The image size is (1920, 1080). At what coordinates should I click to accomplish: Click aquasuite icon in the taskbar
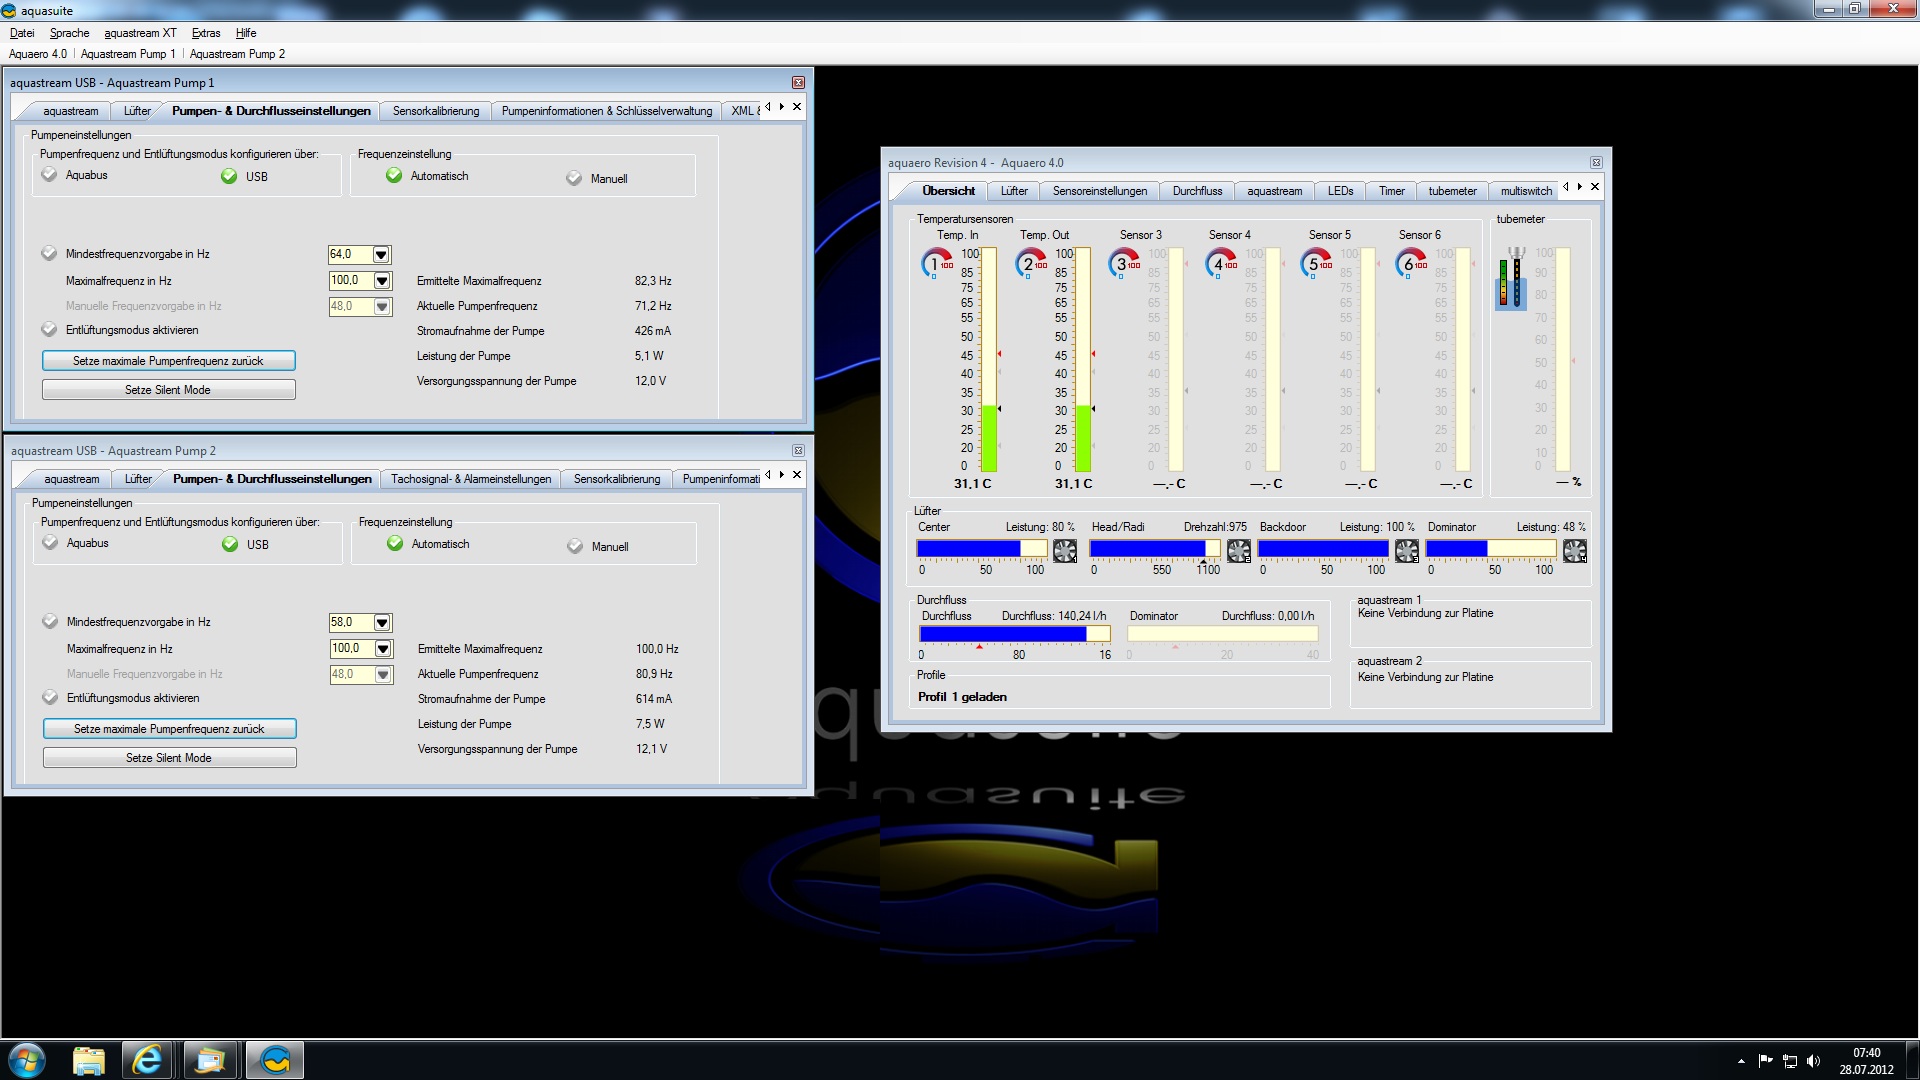(x=275, y=1060)
